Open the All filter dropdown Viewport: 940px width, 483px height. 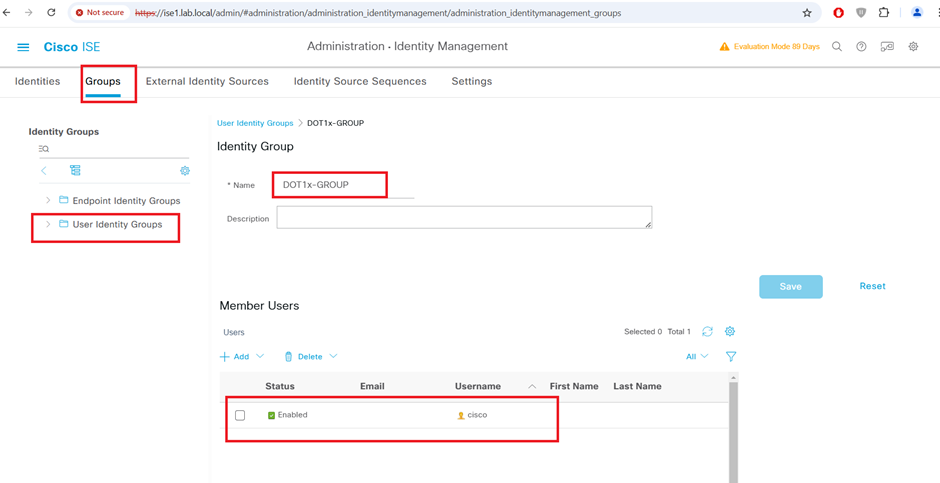tap(697, 357)
